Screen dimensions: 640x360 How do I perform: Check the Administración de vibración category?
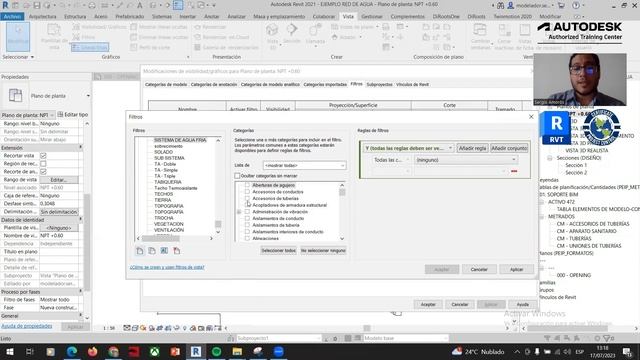[x=247, y=212]
